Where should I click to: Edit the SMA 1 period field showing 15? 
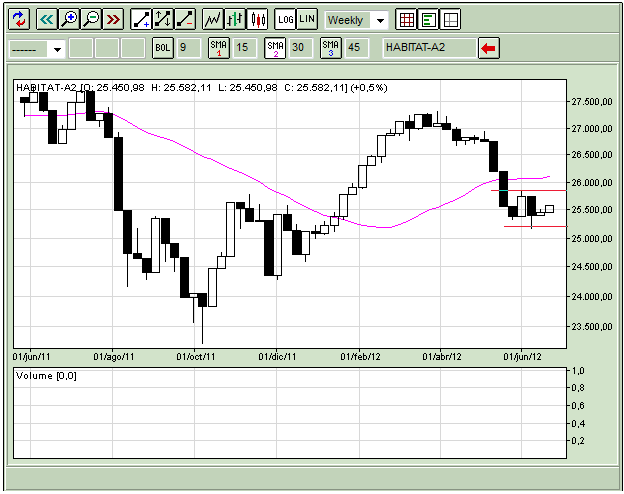[244, 48]
